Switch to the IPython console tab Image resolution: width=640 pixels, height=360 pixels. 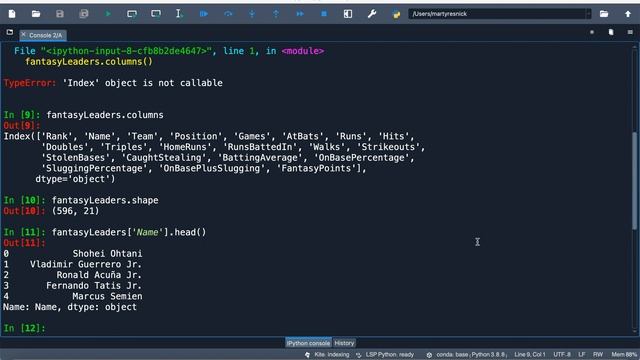click(308, 343)
